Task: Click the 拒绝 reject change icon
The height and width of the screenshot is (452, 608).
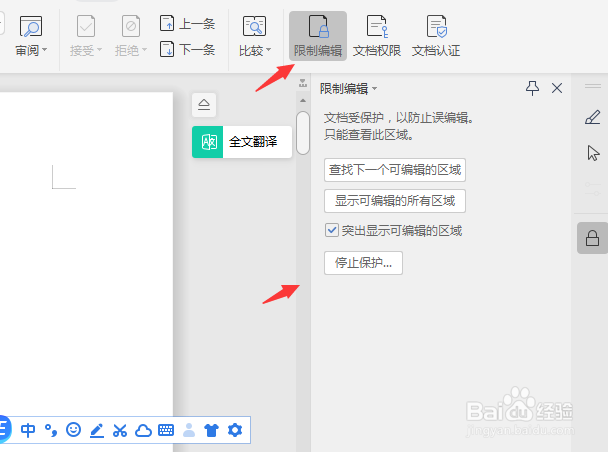Action: click(131, 26)
